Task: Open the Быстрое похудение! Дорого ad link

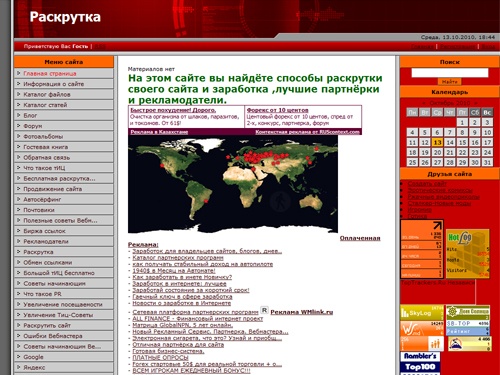Action: coord(173,110)
